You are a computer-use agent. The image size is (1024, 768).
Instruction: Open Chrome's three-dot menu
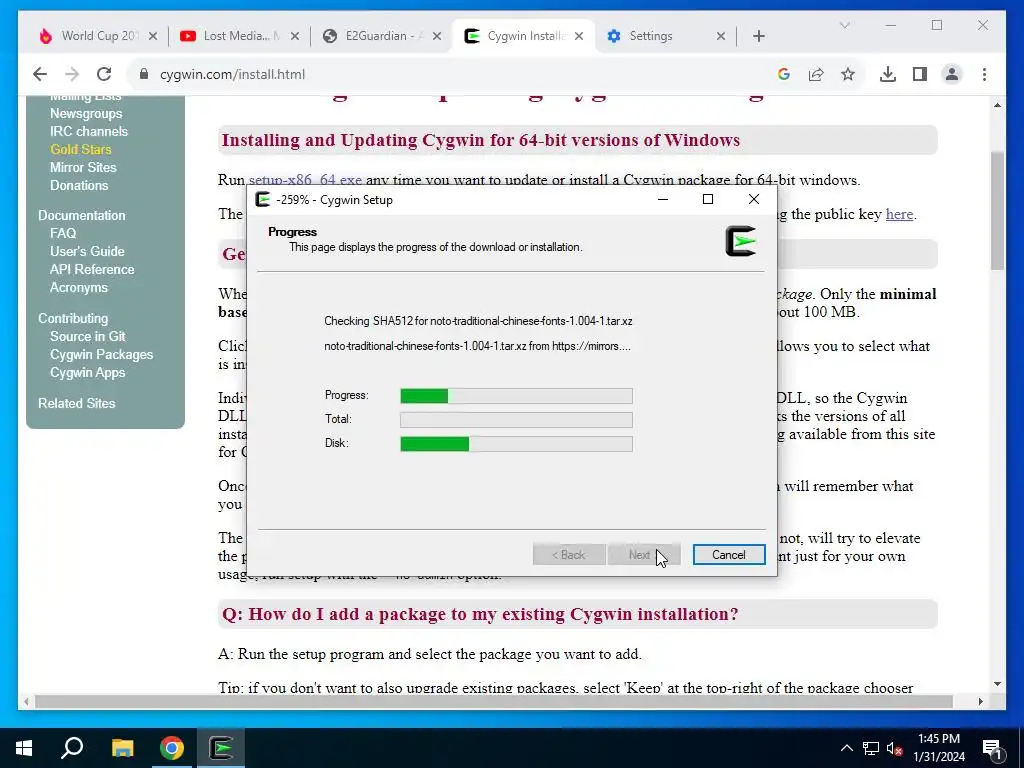pyautogui.click(x=984, y=74)
